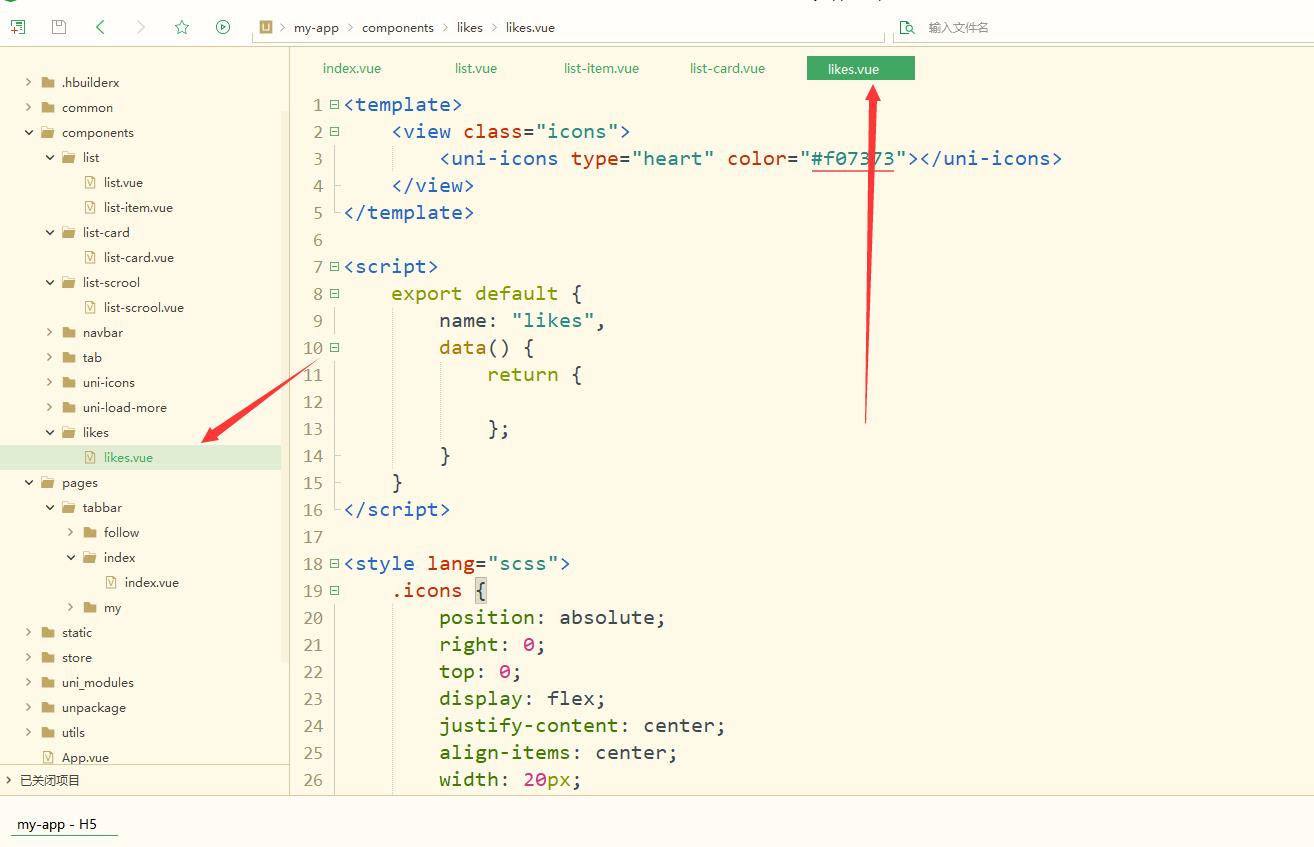Fold the style block at line 18
This screenshot has height=847, width=1314.
tap(334, 563)
